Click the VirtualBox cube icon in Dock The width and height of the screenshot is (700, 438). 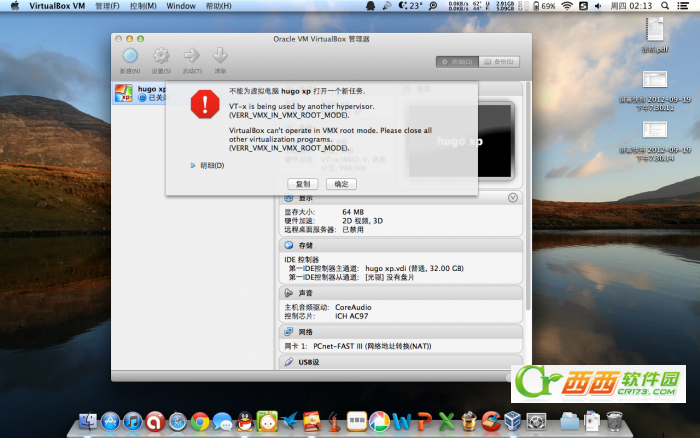pyautogui.click(x=512, y=421)
